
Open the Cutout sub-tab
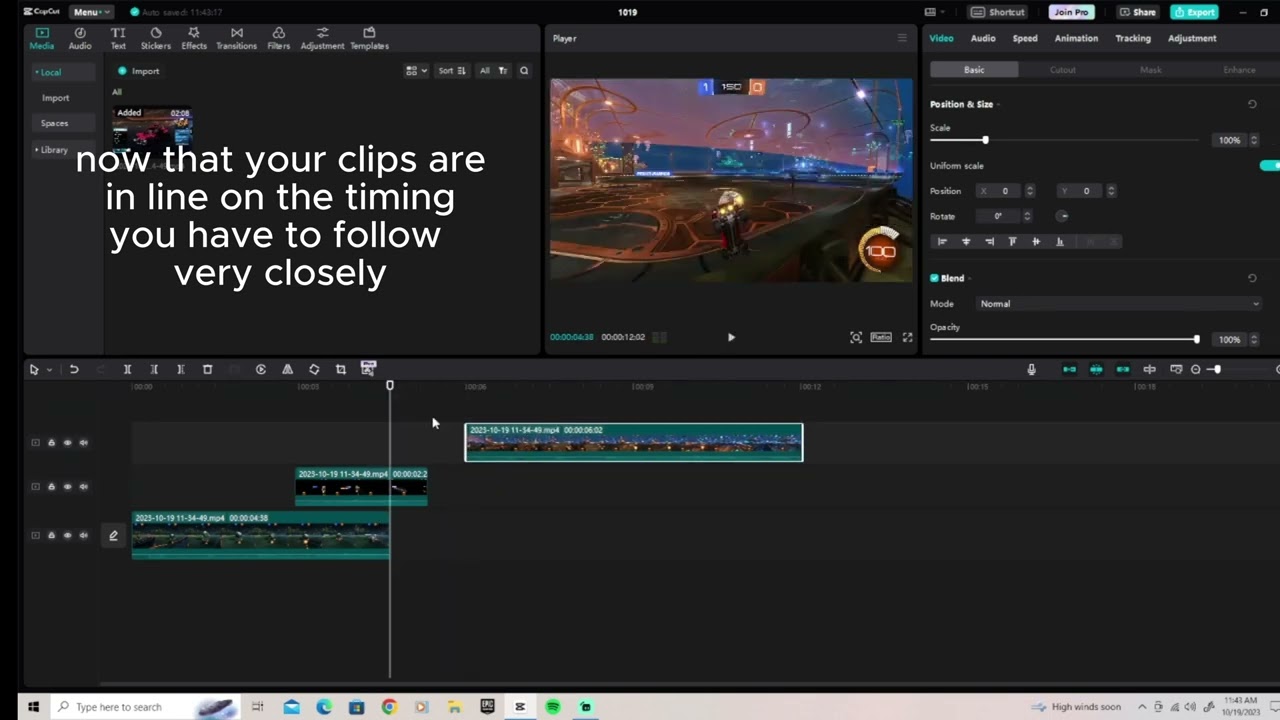pos(1062,70)
